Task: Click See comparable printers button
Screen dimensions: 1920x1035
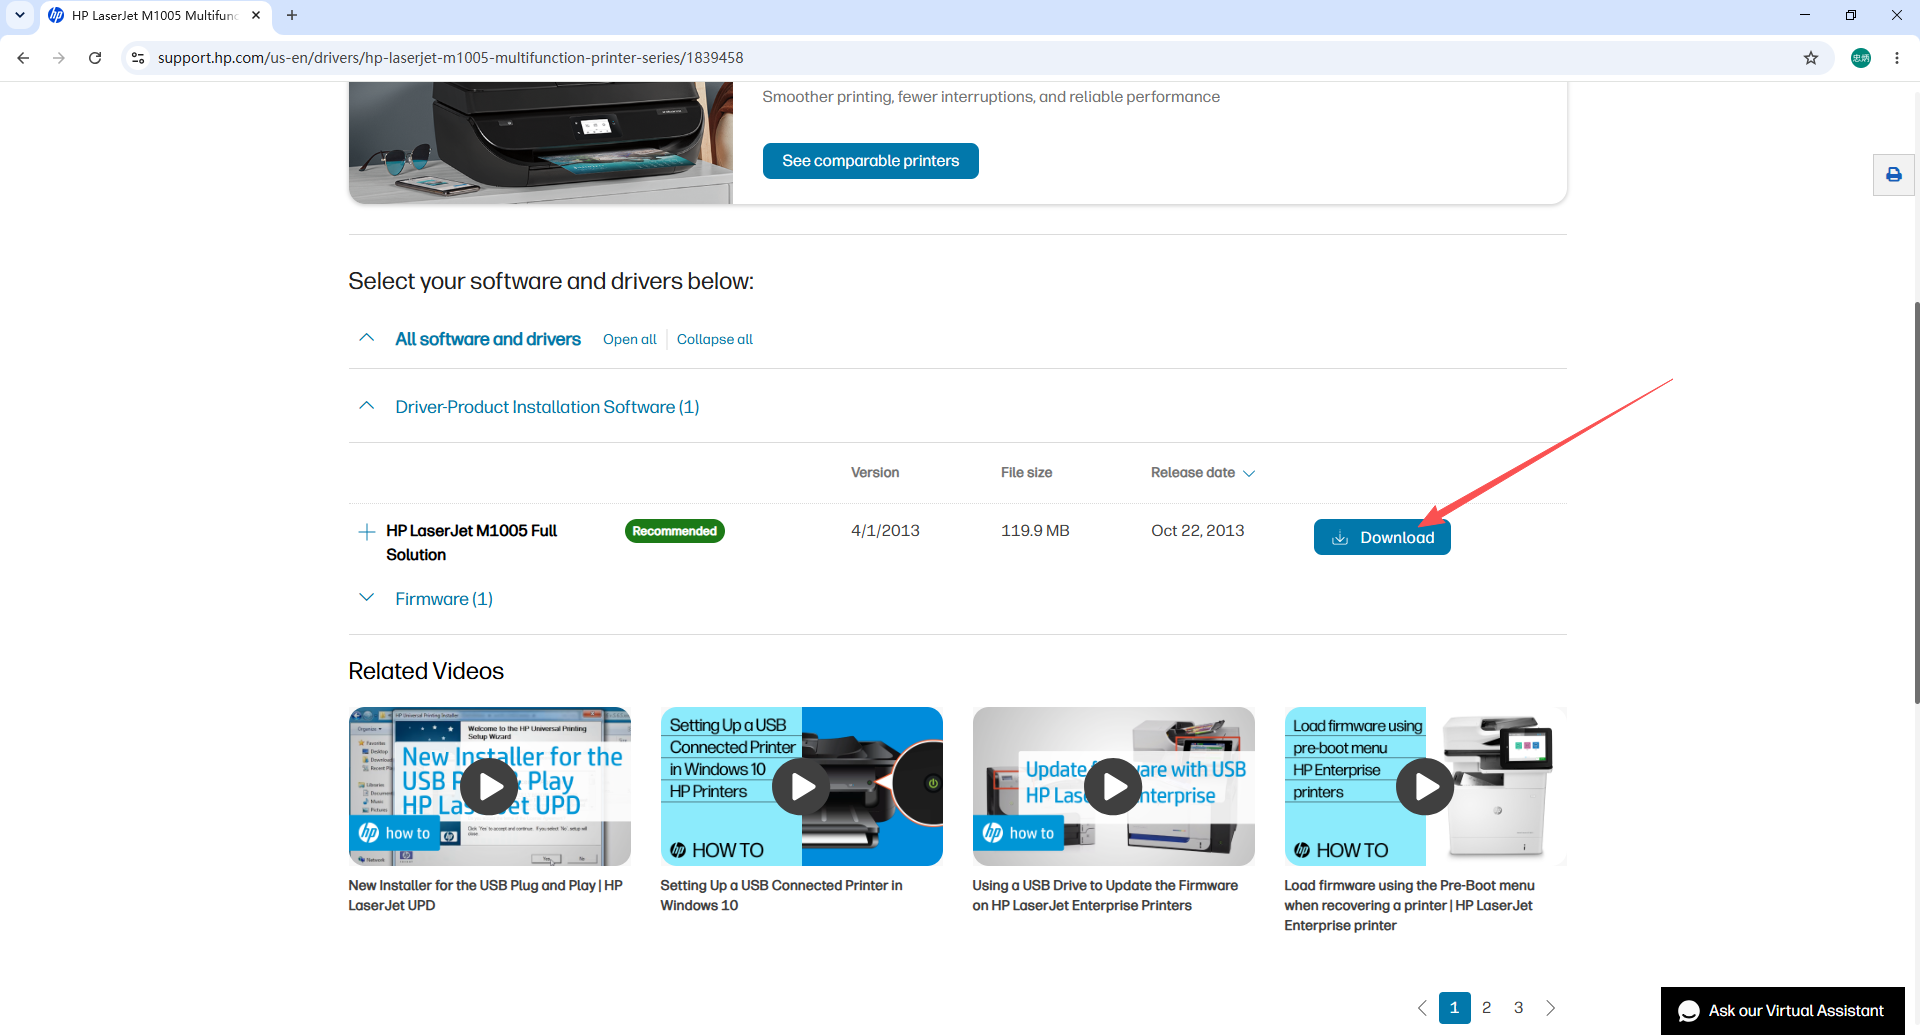Action: click(870, 161)
